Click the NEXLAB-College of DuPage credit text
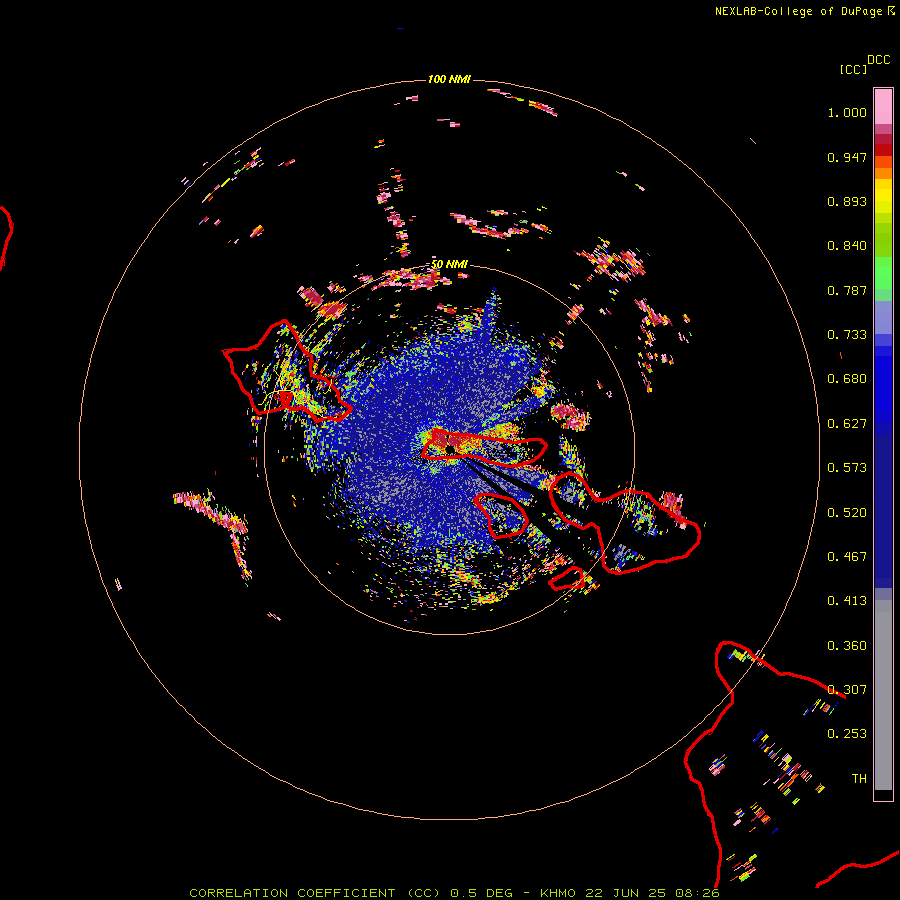Image resolution: width=900 pixels, height=900 pixels. [x=798, y=11]
